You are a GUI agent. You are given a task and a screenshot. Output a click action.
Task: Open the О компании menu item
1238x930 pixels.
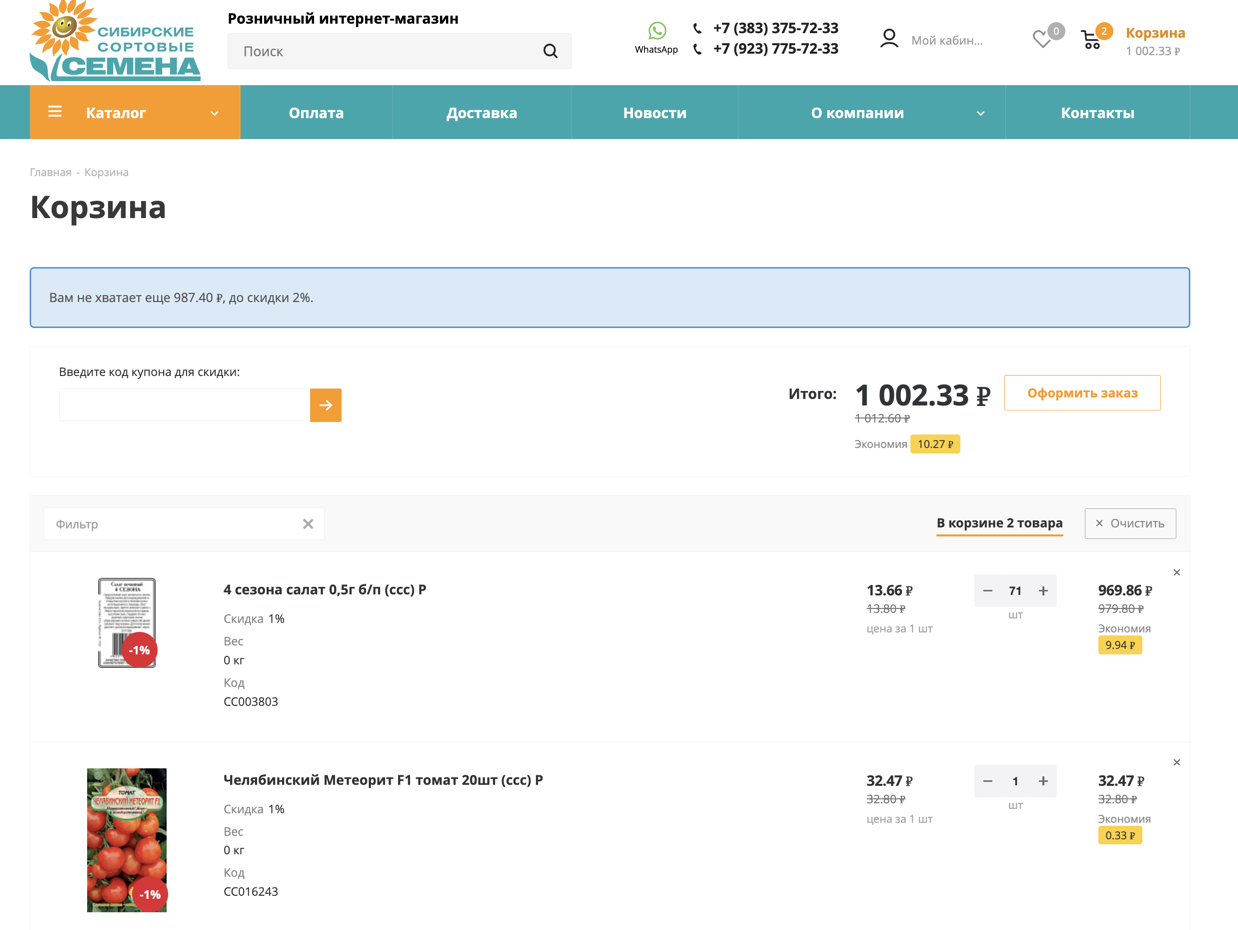(857, 113)
